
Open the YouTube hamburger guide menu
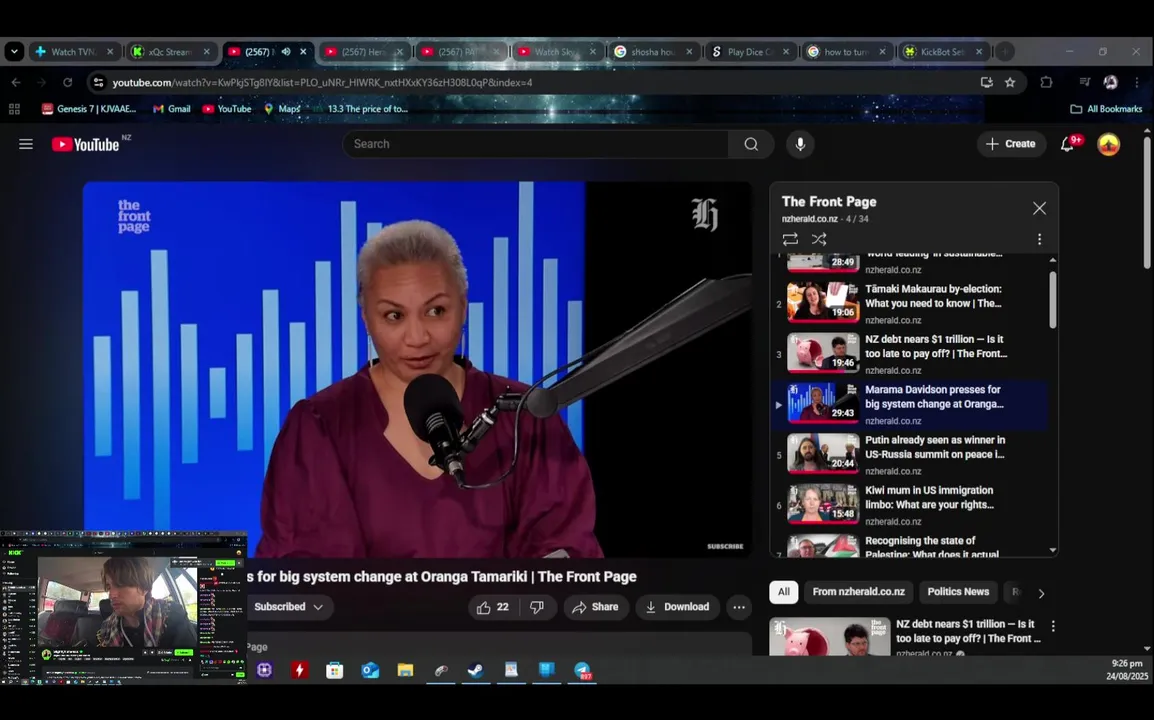click(26, 144)
